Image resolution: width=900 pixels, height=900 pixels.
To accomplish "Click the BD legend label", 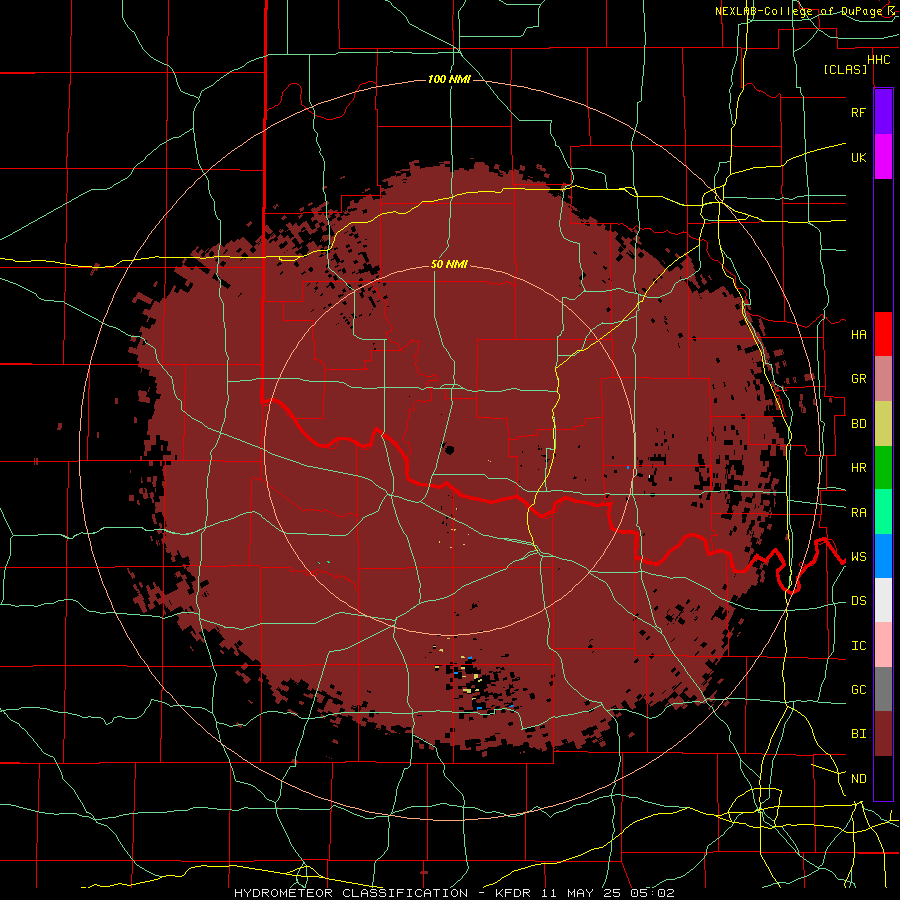I will point(858,424).
